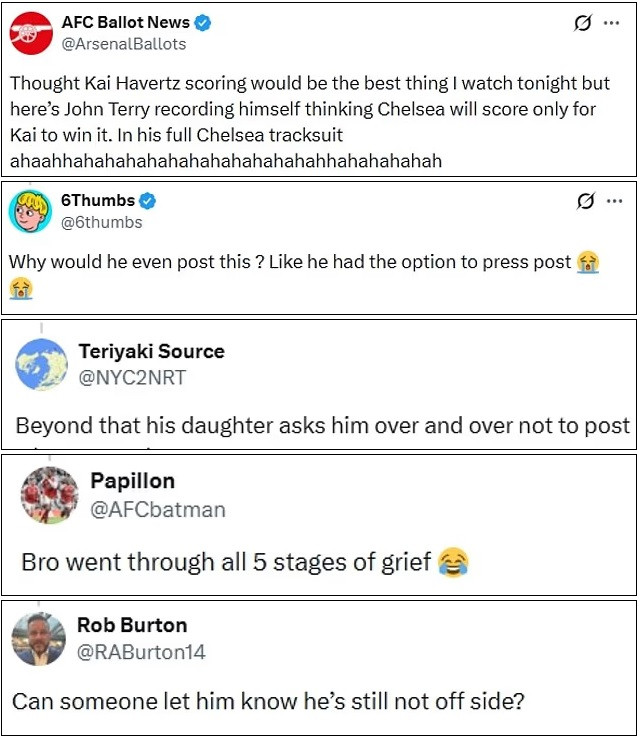Click AFC Ballot News verified badge
Screen dimensions: 640x741
[x=203, y=22]
